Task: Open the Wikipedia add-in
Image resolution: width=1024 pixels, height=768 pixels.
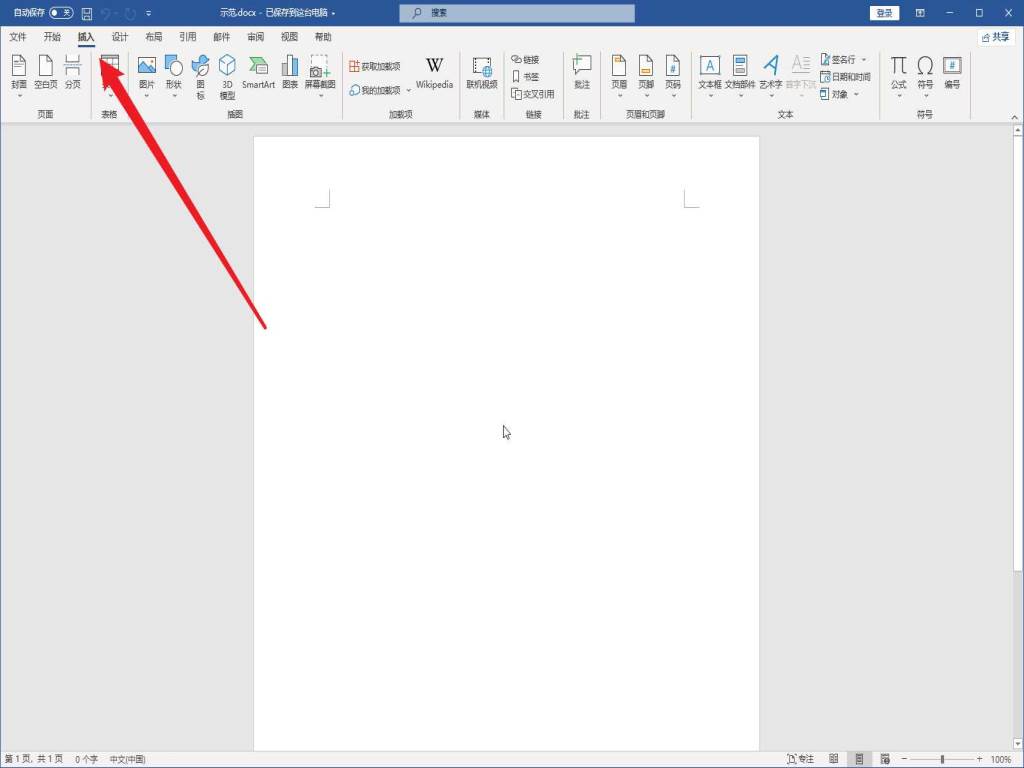Action: (434, 72)
